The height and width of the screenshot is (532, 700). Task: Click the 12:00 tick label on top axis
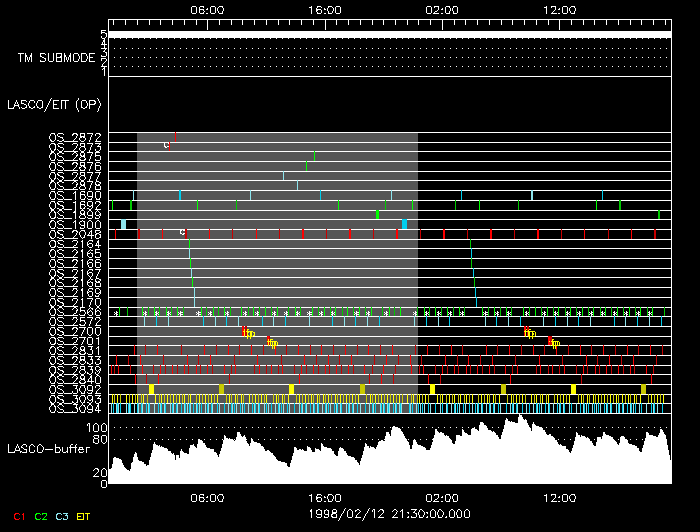tap(559, 8)
